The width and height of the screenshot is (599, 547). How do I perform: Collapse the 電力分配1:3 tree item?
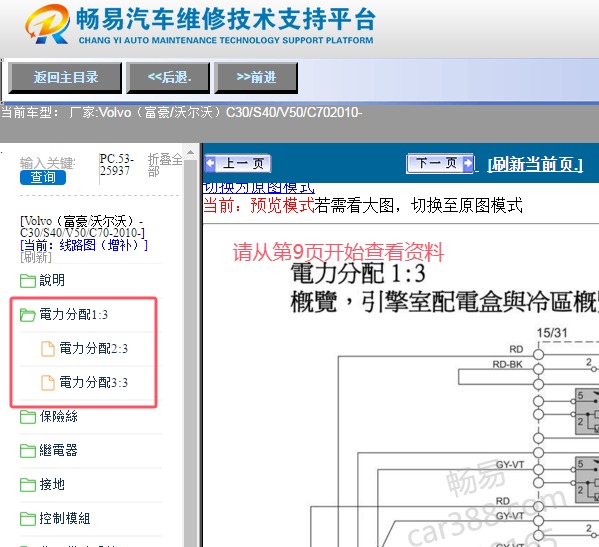[74, 314]
